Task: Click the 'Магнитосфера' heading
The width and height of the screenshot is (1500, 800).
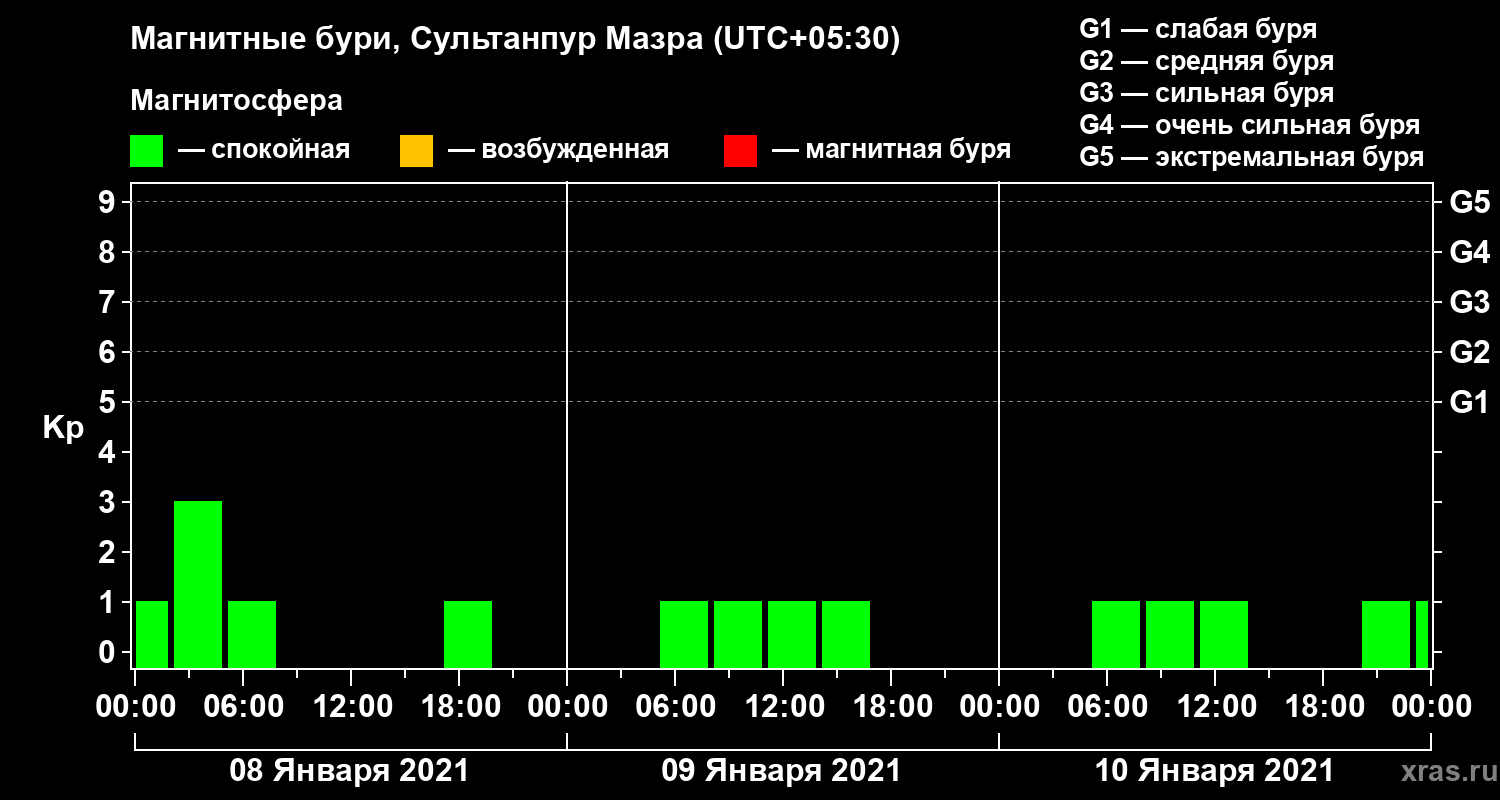Action: click(236, 100)
